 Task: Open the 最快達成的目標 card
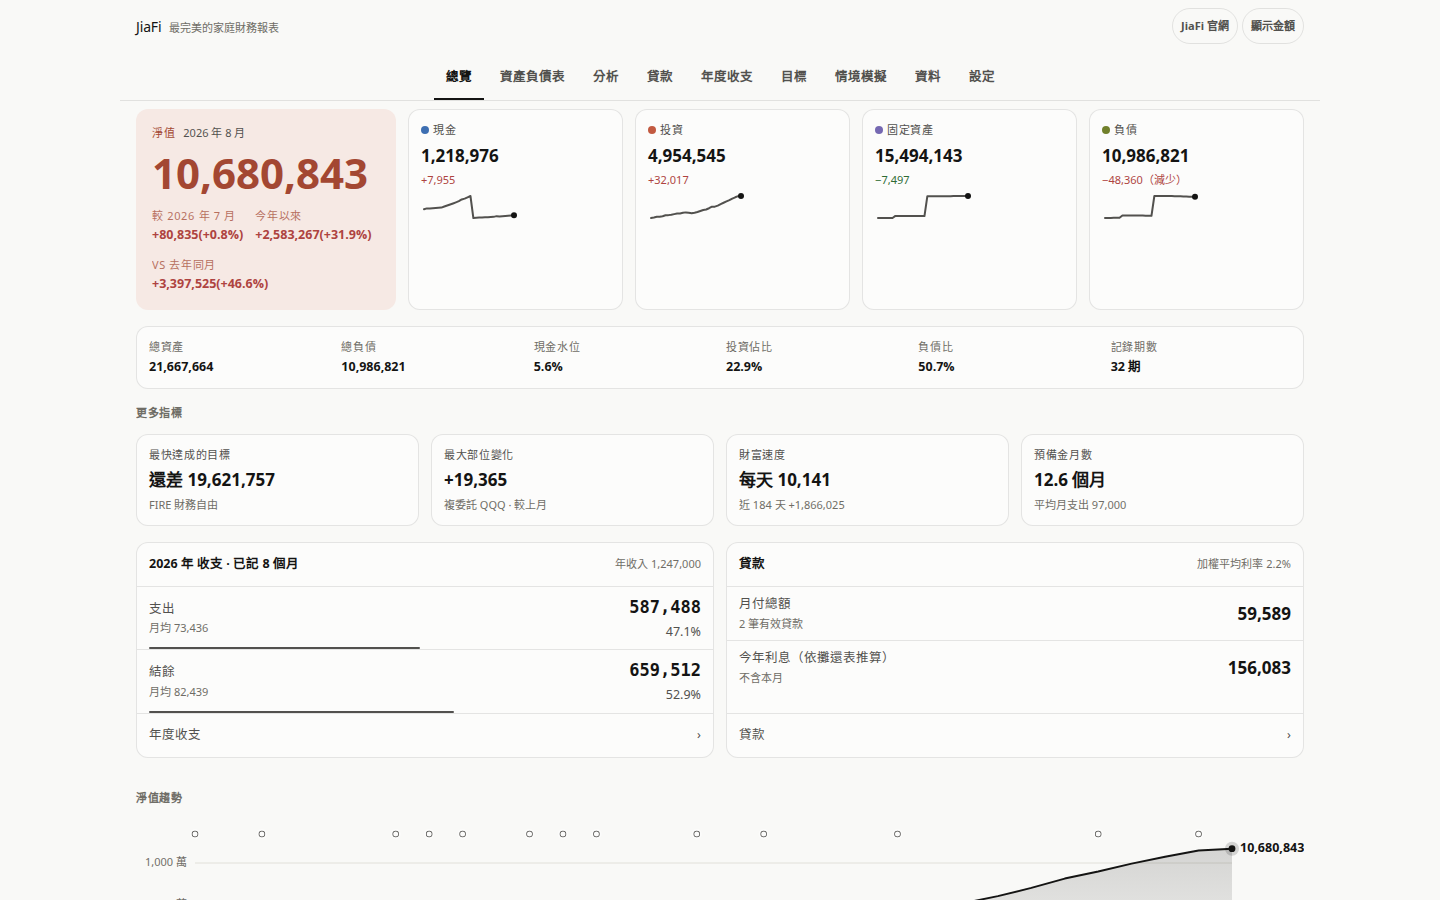tap(277, 480)
